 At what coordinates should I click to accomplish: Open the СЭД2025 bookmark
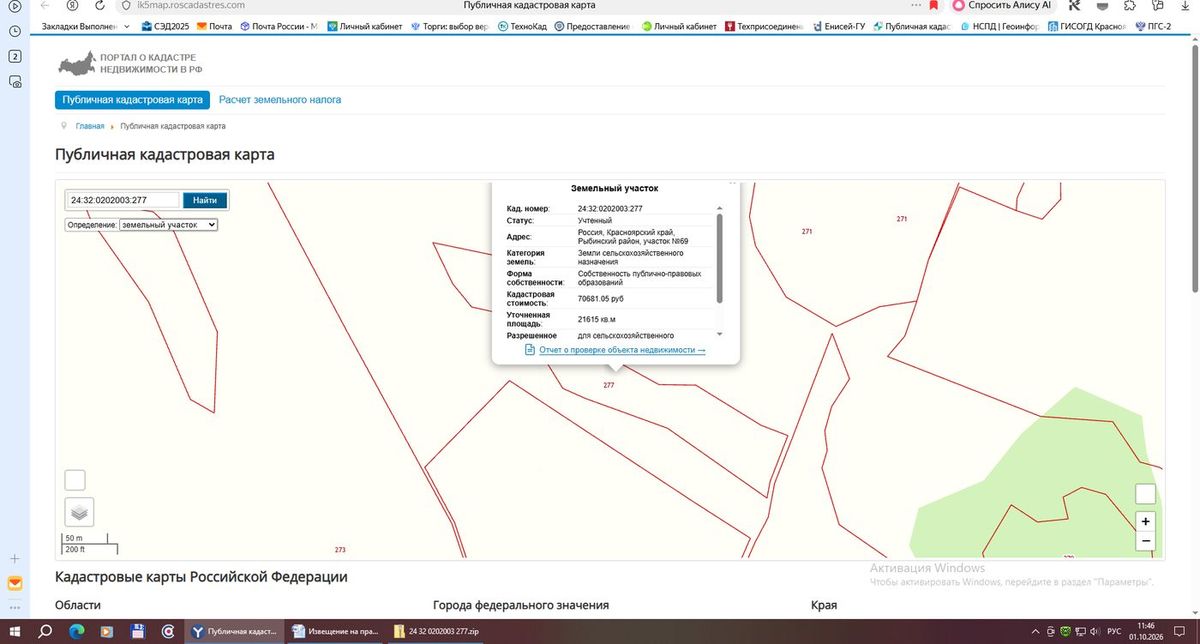[165, 26]
